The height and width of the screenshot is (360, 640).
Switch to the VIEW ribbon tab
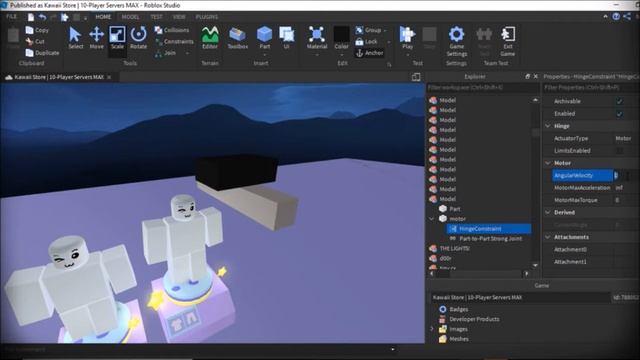click(x=179, y=17)
